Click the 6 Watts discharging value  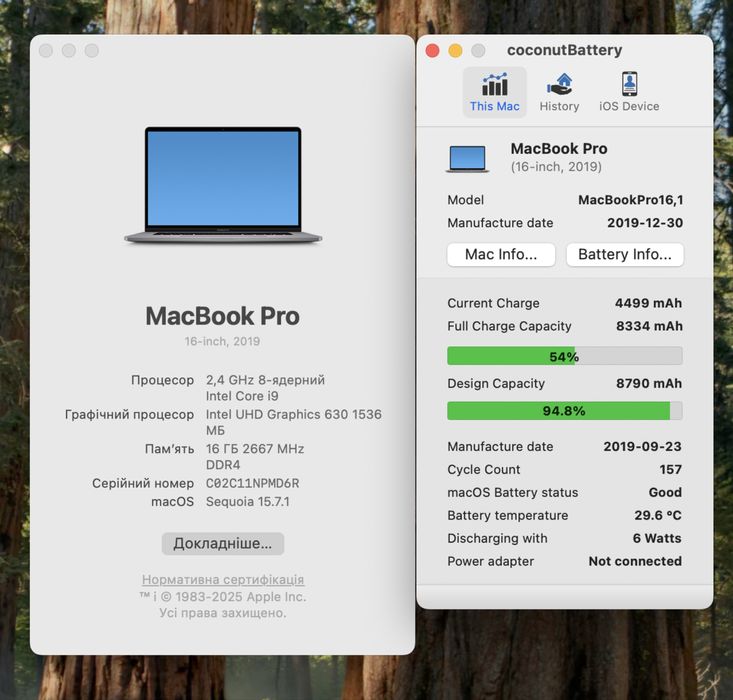657,538
